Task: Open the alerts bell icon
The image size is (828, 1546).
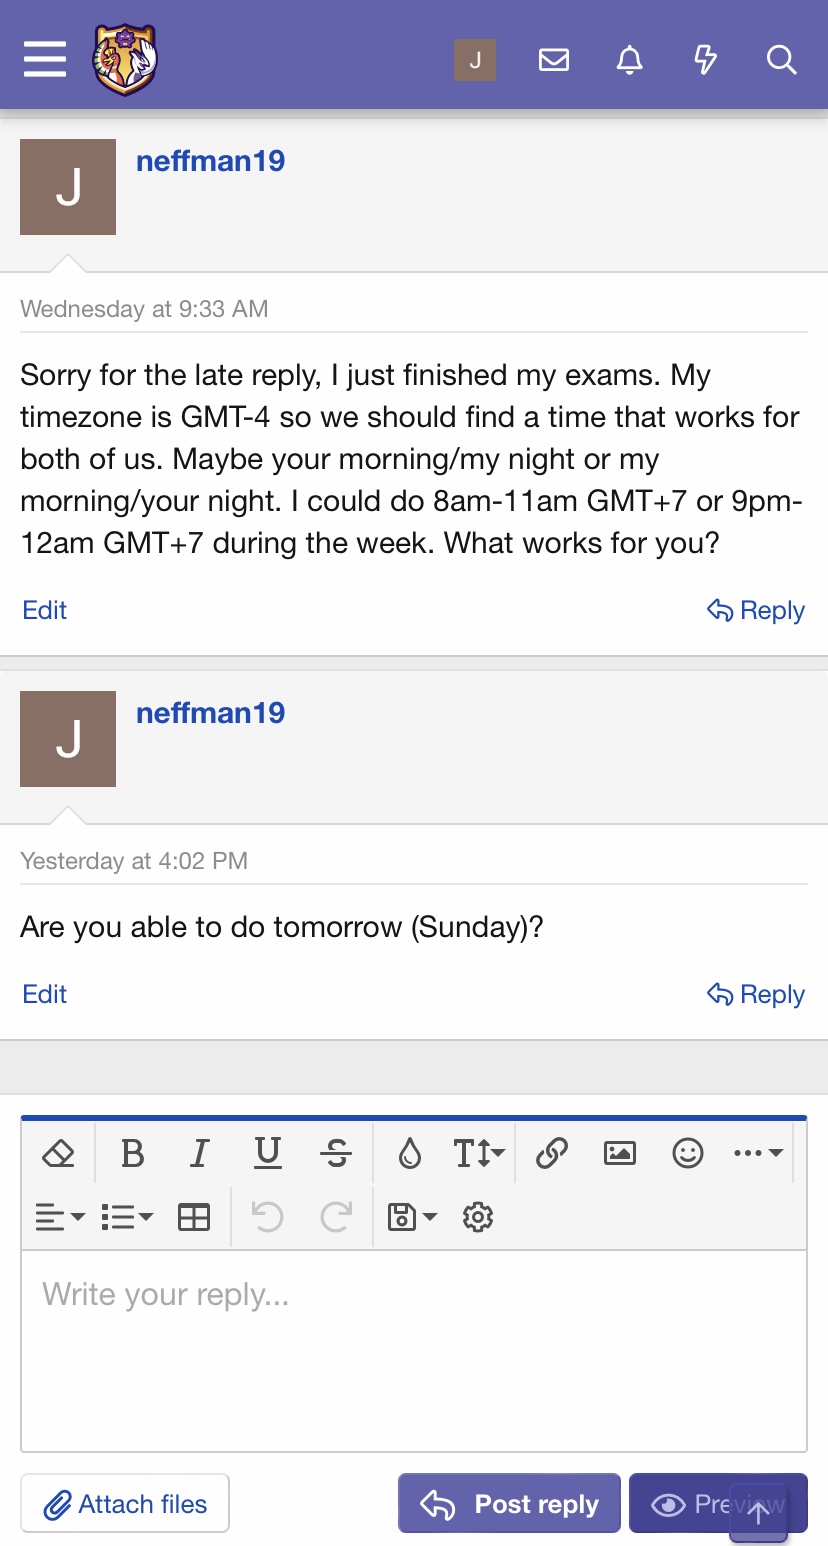Action: 629,60
